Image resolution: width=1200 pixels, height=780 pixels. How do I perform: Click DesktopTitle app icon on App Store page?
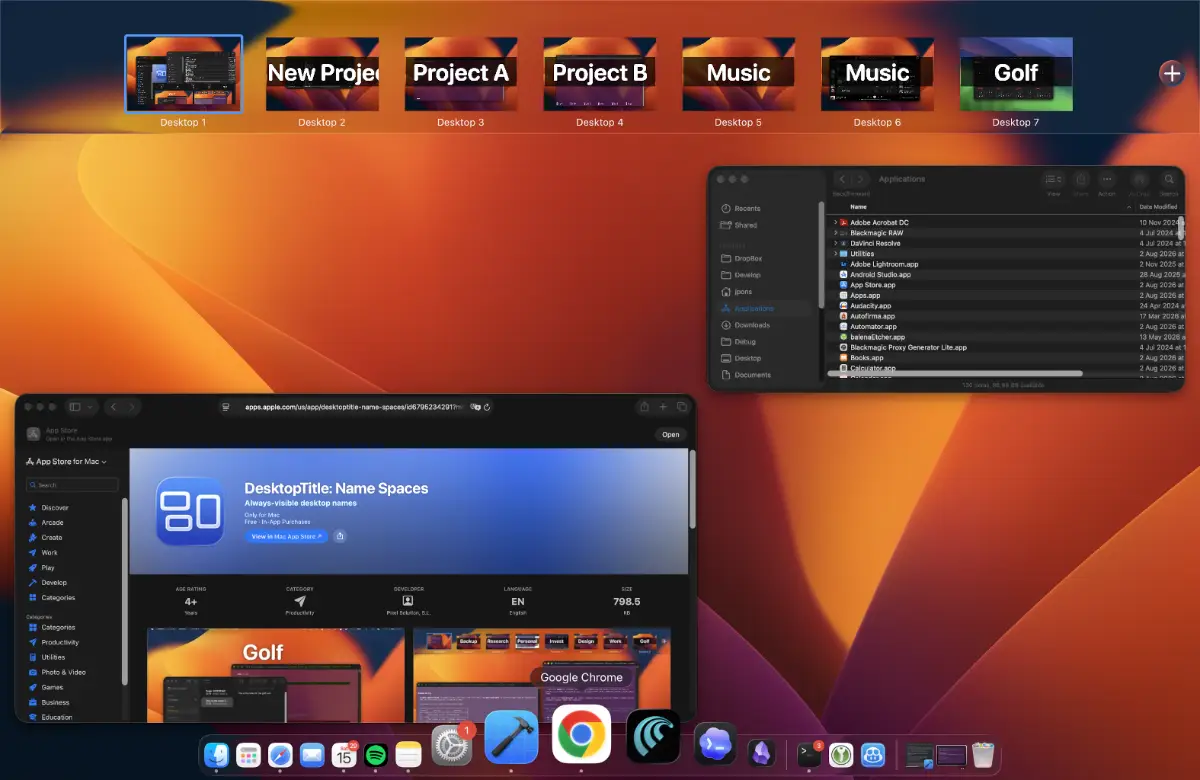[x=190, y=511]
